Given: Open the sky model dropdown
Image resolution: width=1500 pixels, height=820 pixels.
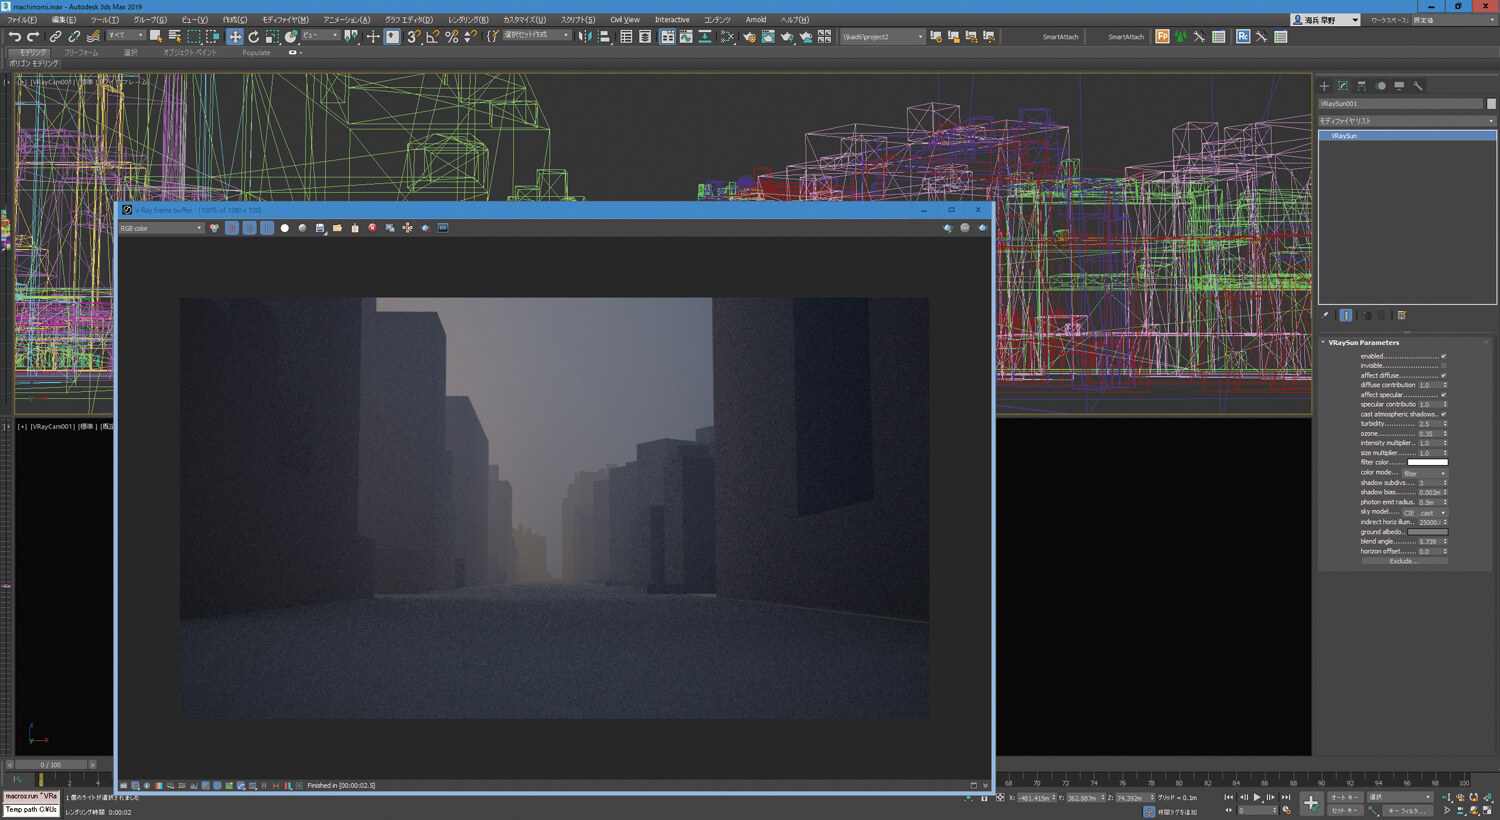Looking at the screenshot, I should 1424,512.
